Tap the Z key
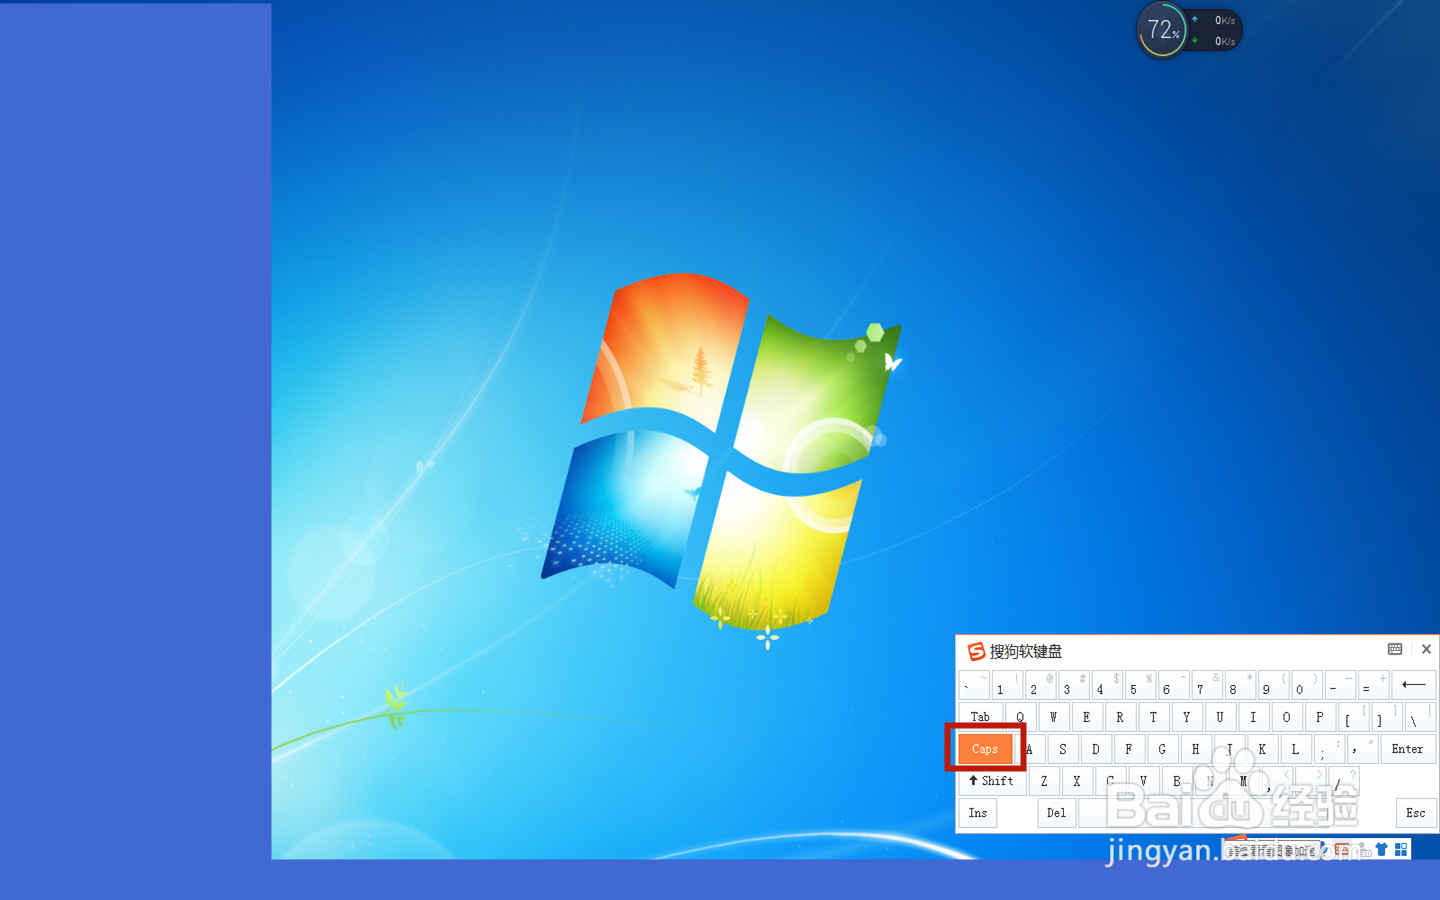 click(x=1044, y=781)
